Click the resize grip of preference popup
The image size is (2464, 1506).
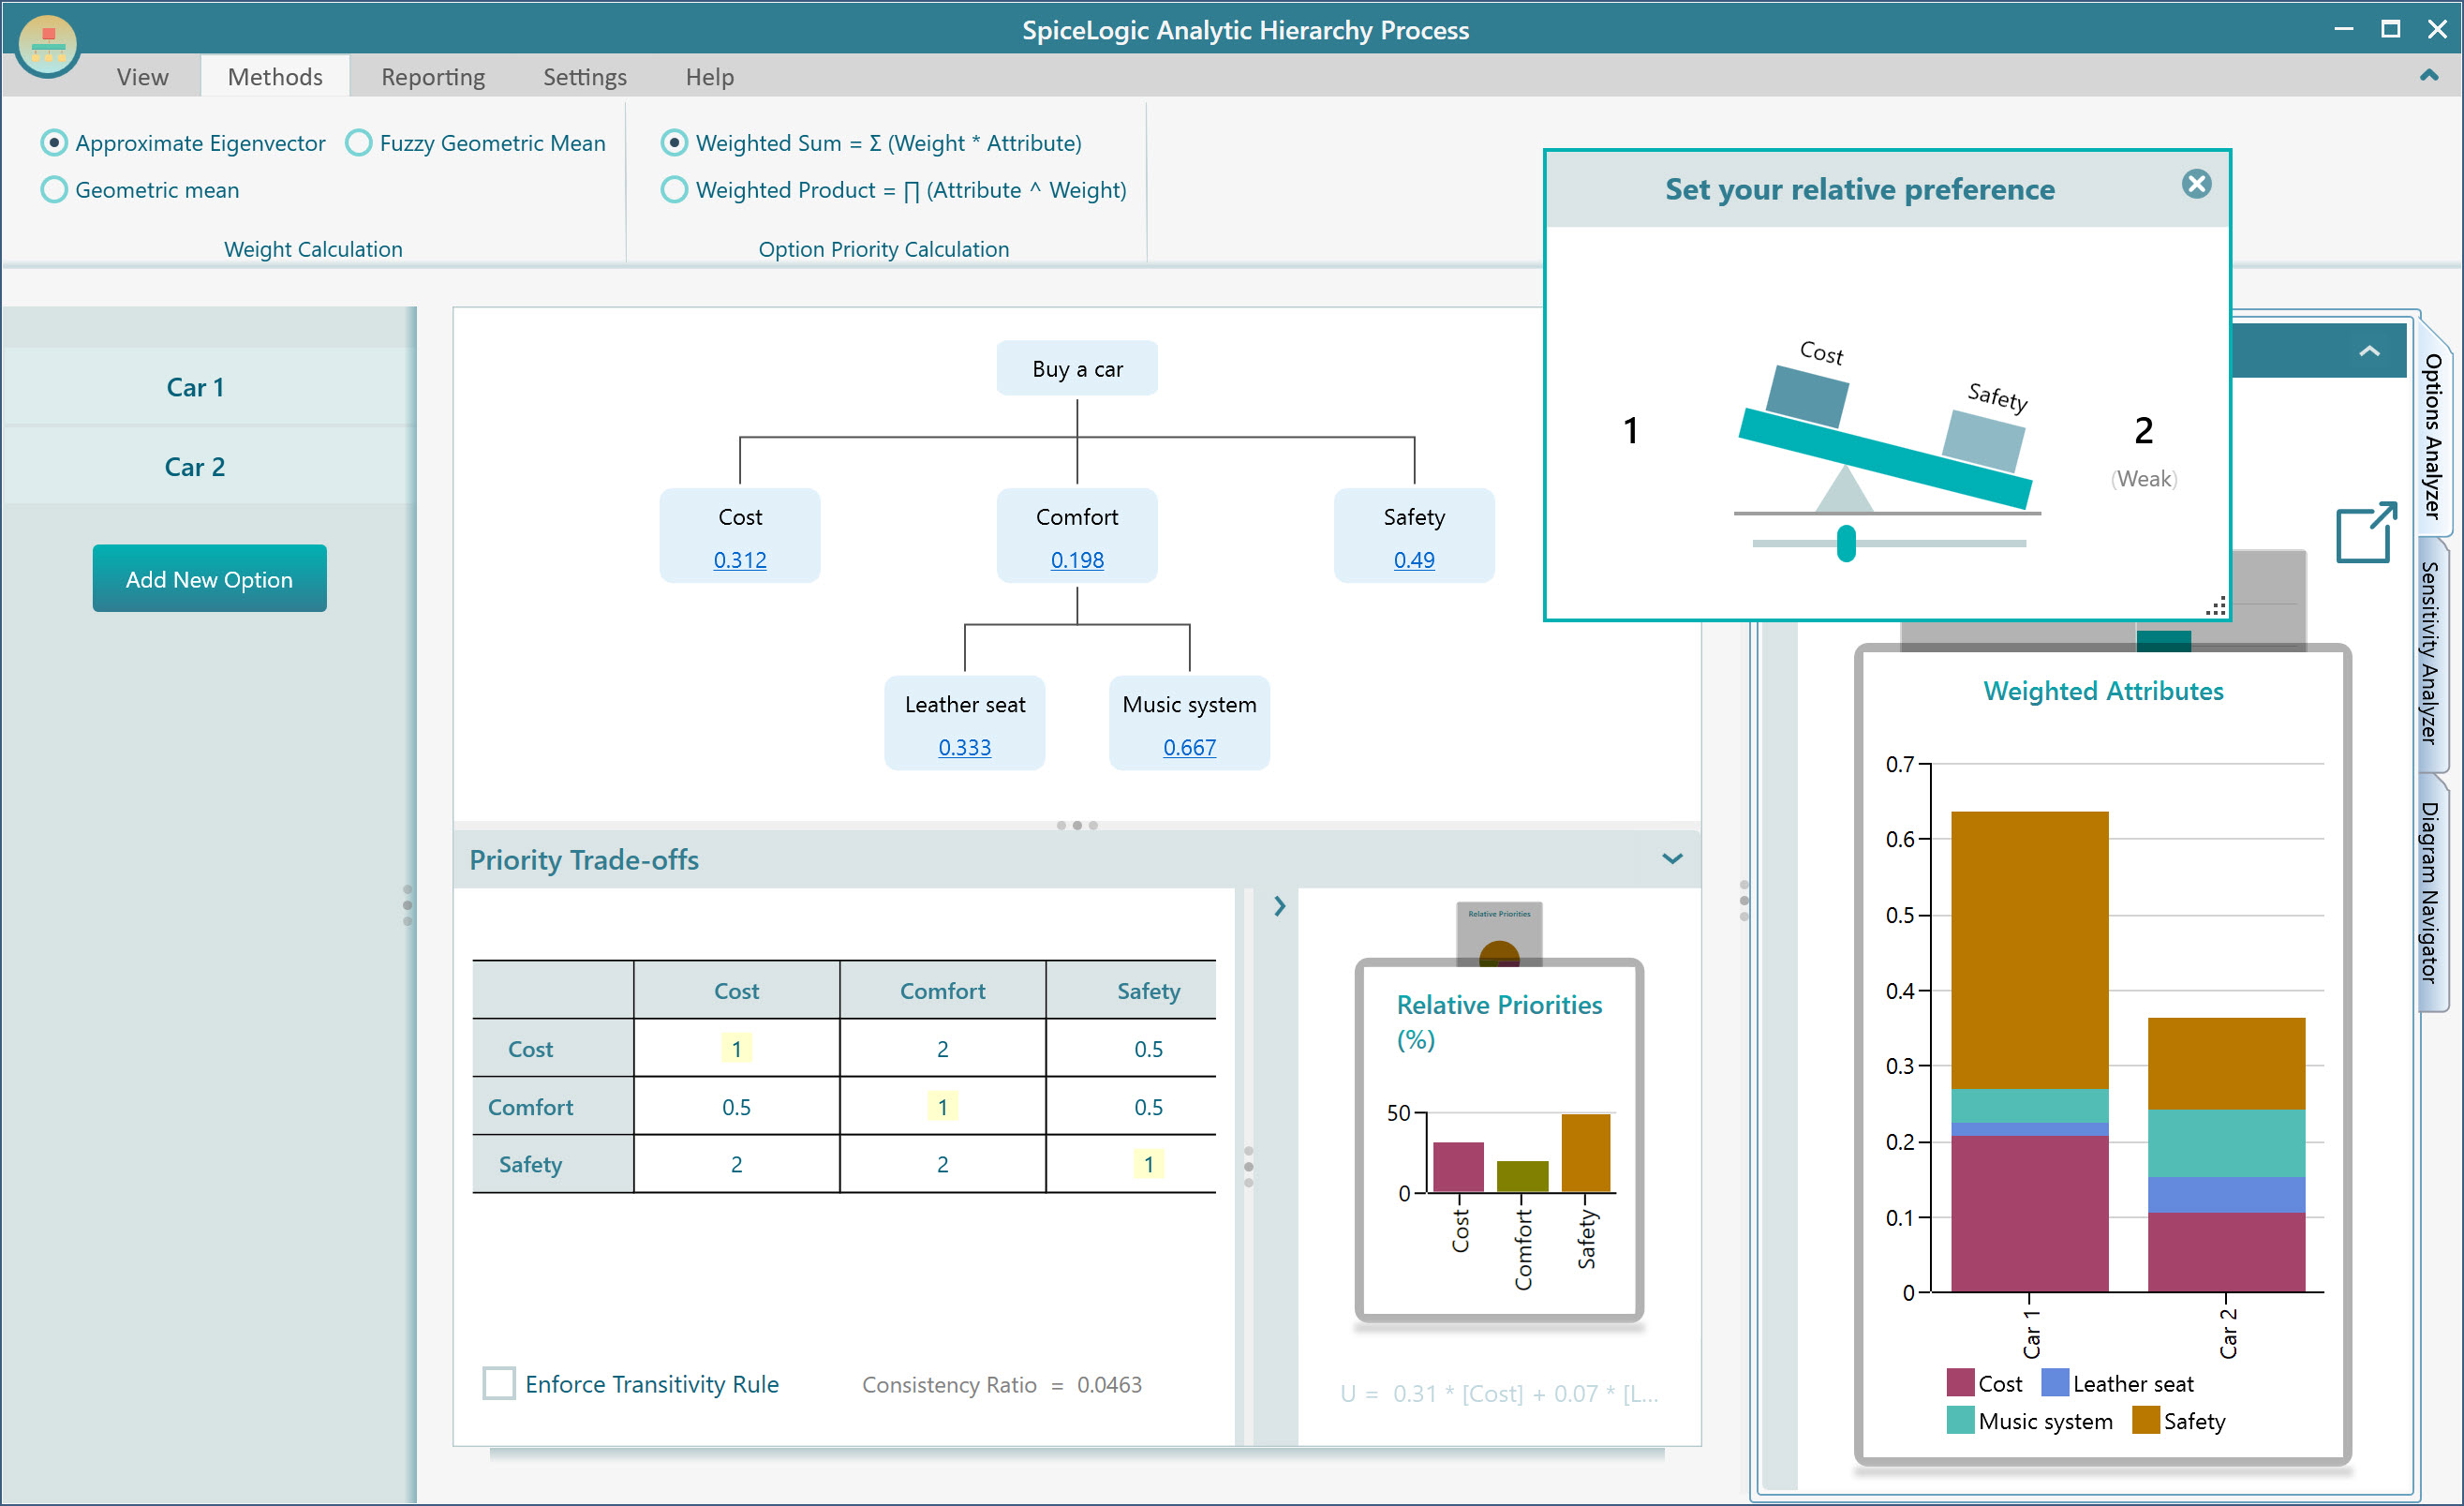point(2215,606)
